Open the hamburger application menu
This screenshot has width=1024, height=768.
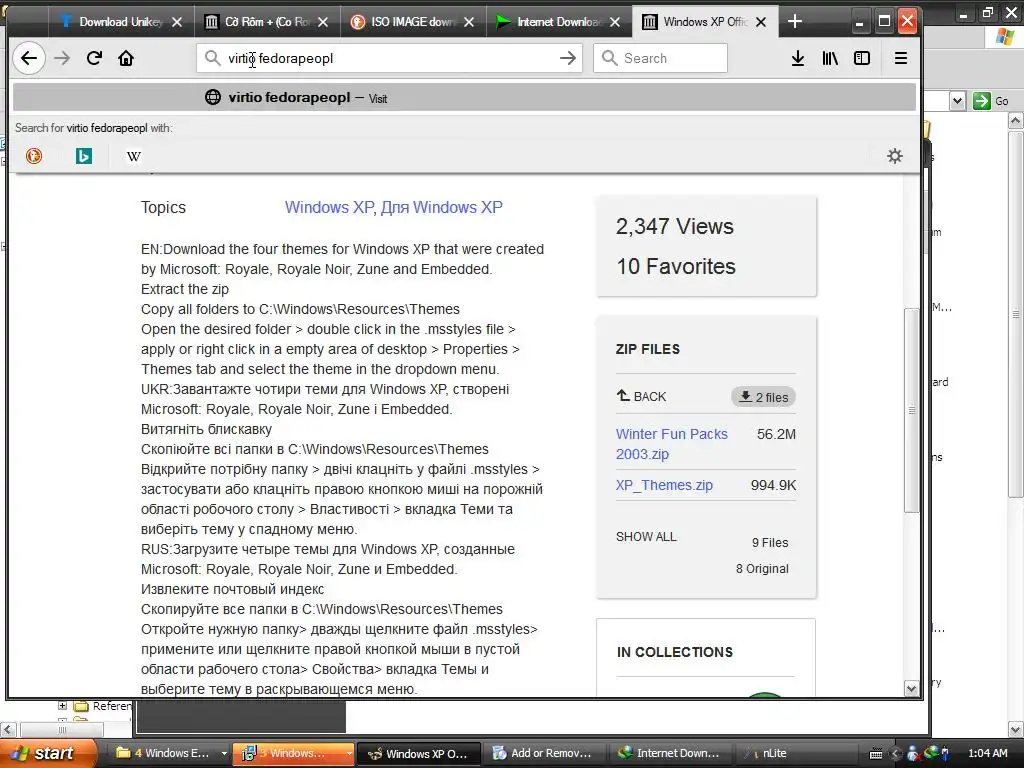click(x=901, y=58)
